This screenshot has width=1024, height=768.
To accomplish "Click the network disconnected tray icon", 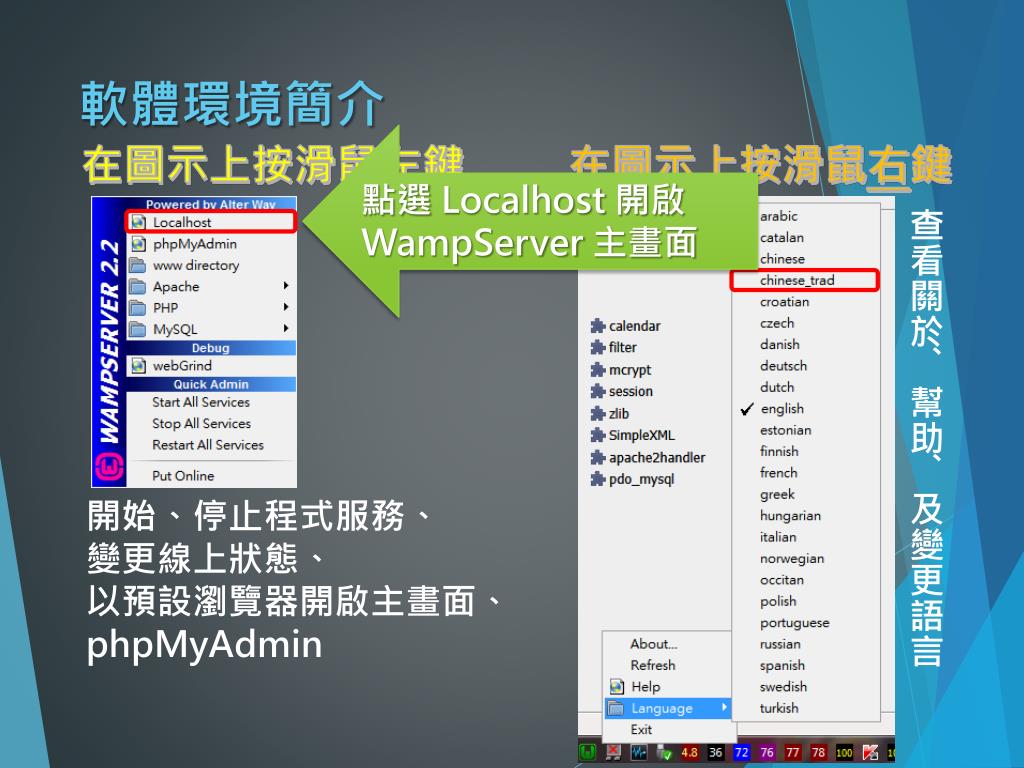I will [x=613, y=752].
